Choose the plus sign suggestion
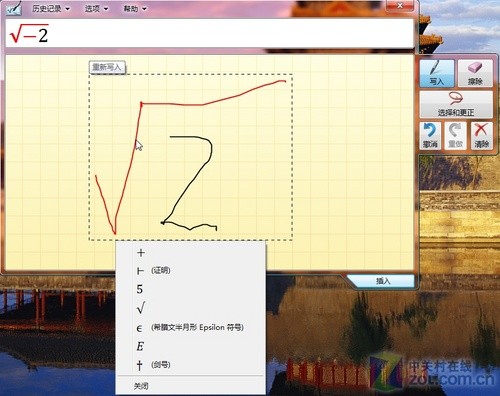This screenshot has width=500, height=396. pyautogui.click(x=191, y=253)
